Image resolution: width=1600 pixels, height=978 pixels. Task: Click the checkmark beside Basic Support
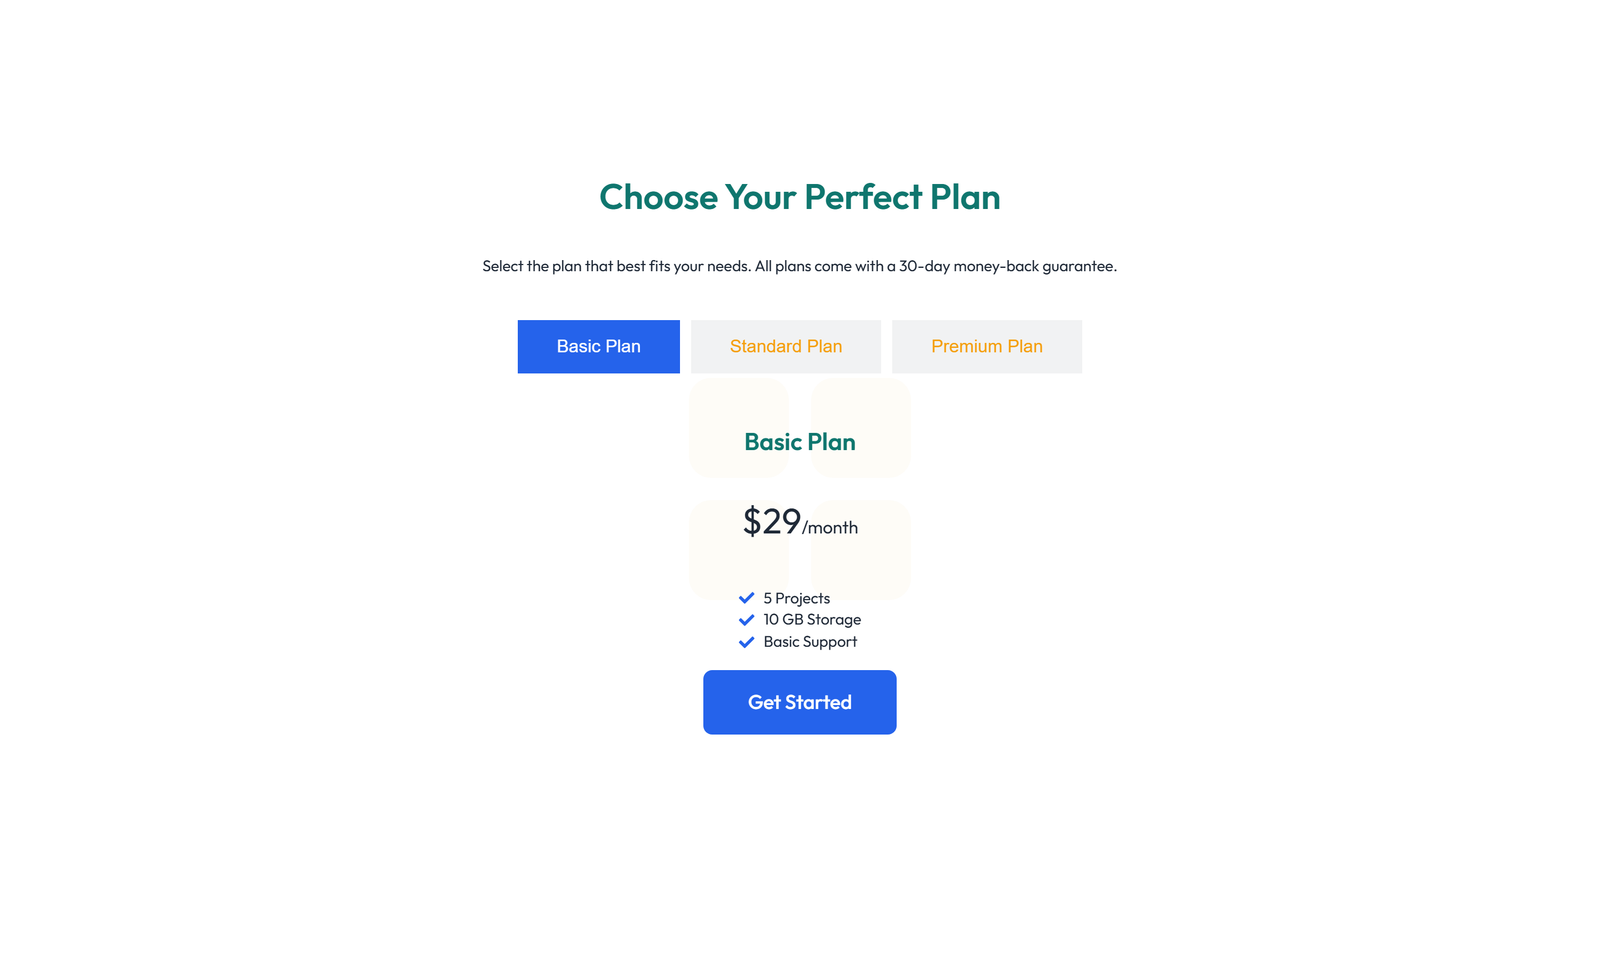point(746,641)
